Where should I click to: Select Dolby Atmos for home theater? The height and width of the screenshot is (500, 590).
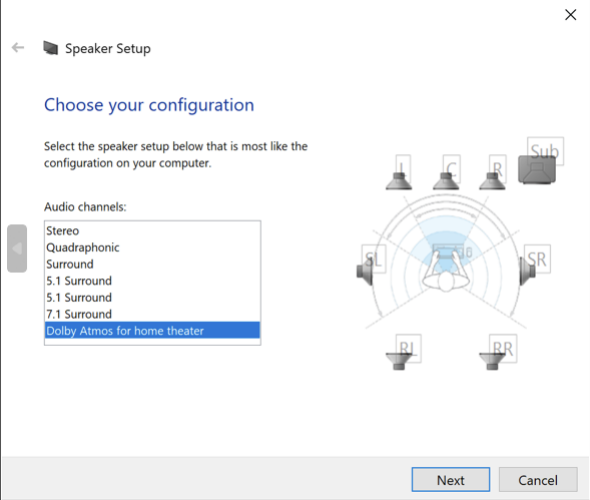coord(152,330)
